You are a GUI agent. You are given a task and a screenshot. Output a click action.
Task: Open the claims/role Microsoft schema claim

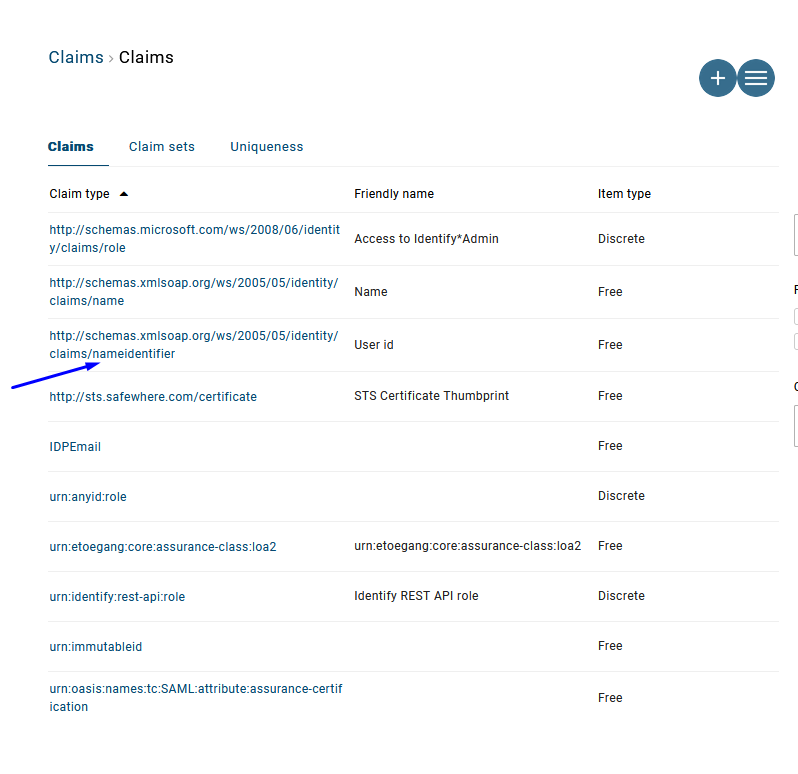click(x=194, y=239)
